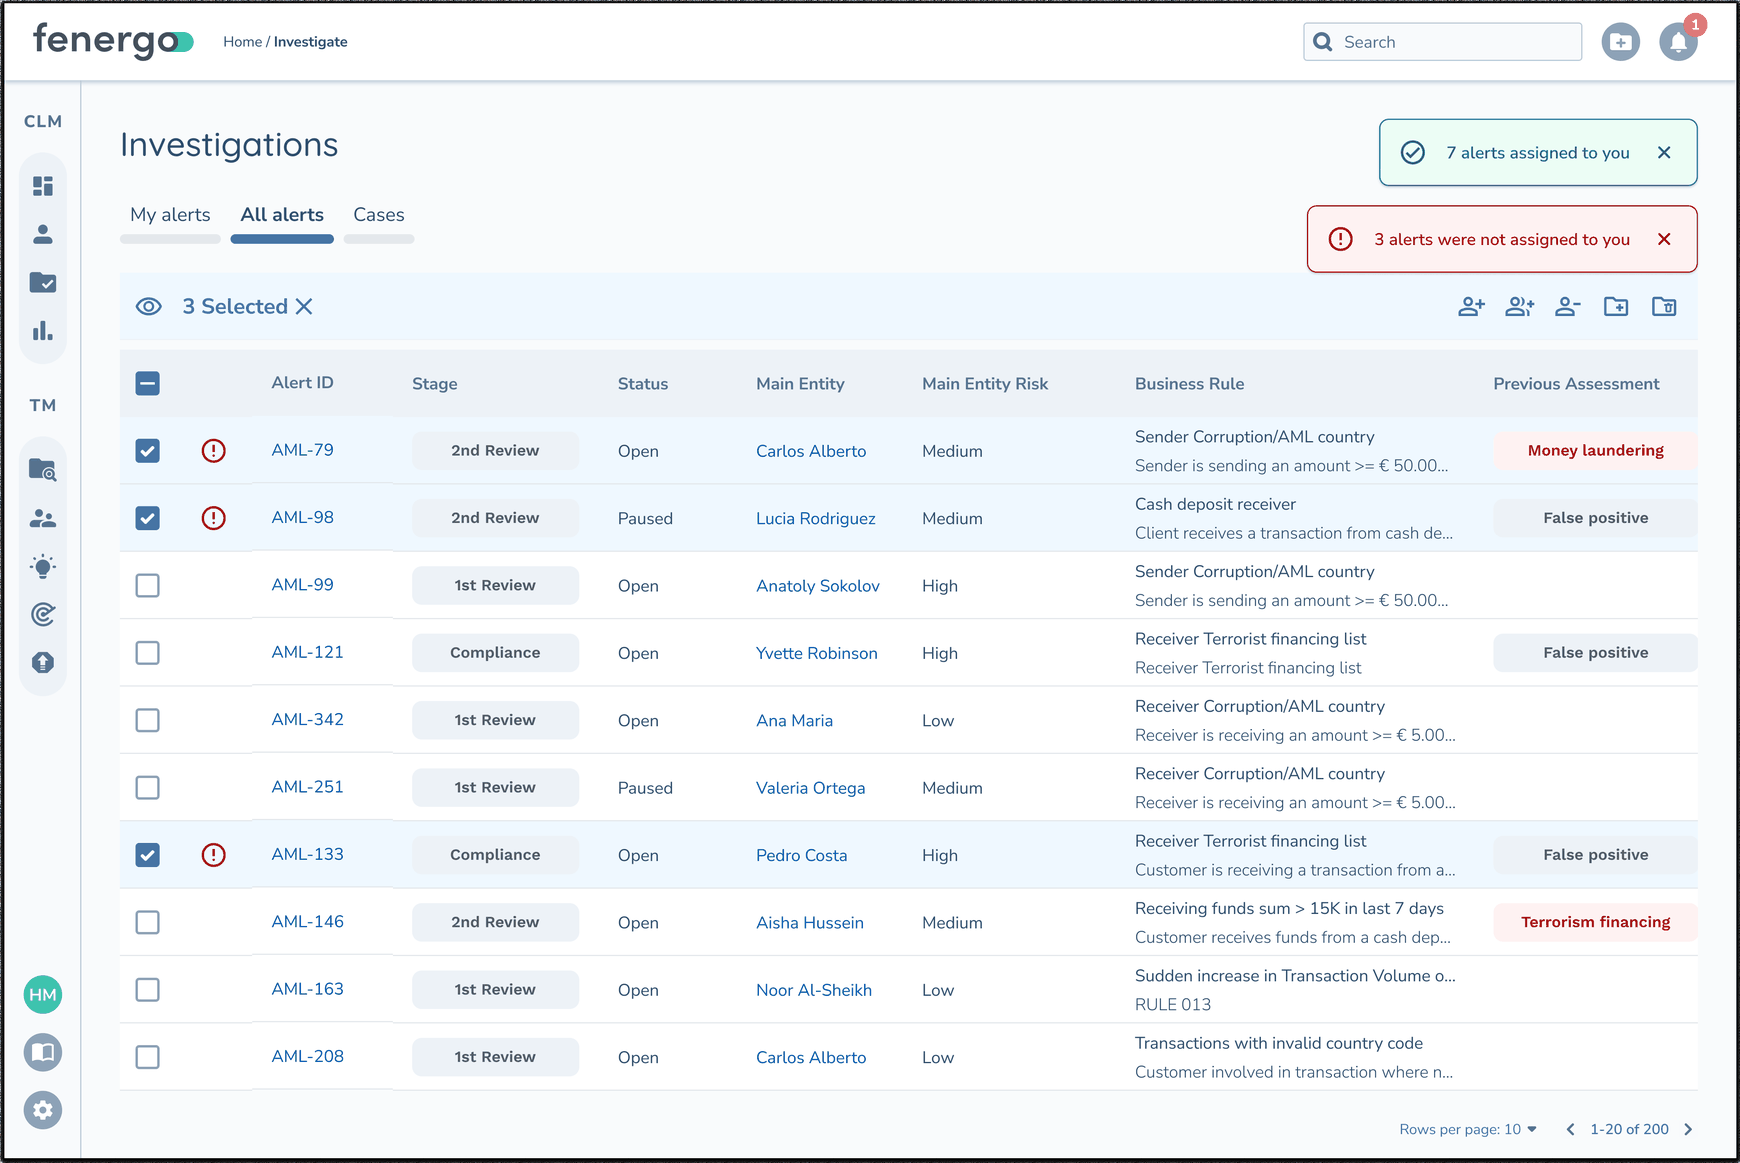Check the AML-163 row checkbox
Screen dimensions: 1740x1163
click(x=148, y=990)
